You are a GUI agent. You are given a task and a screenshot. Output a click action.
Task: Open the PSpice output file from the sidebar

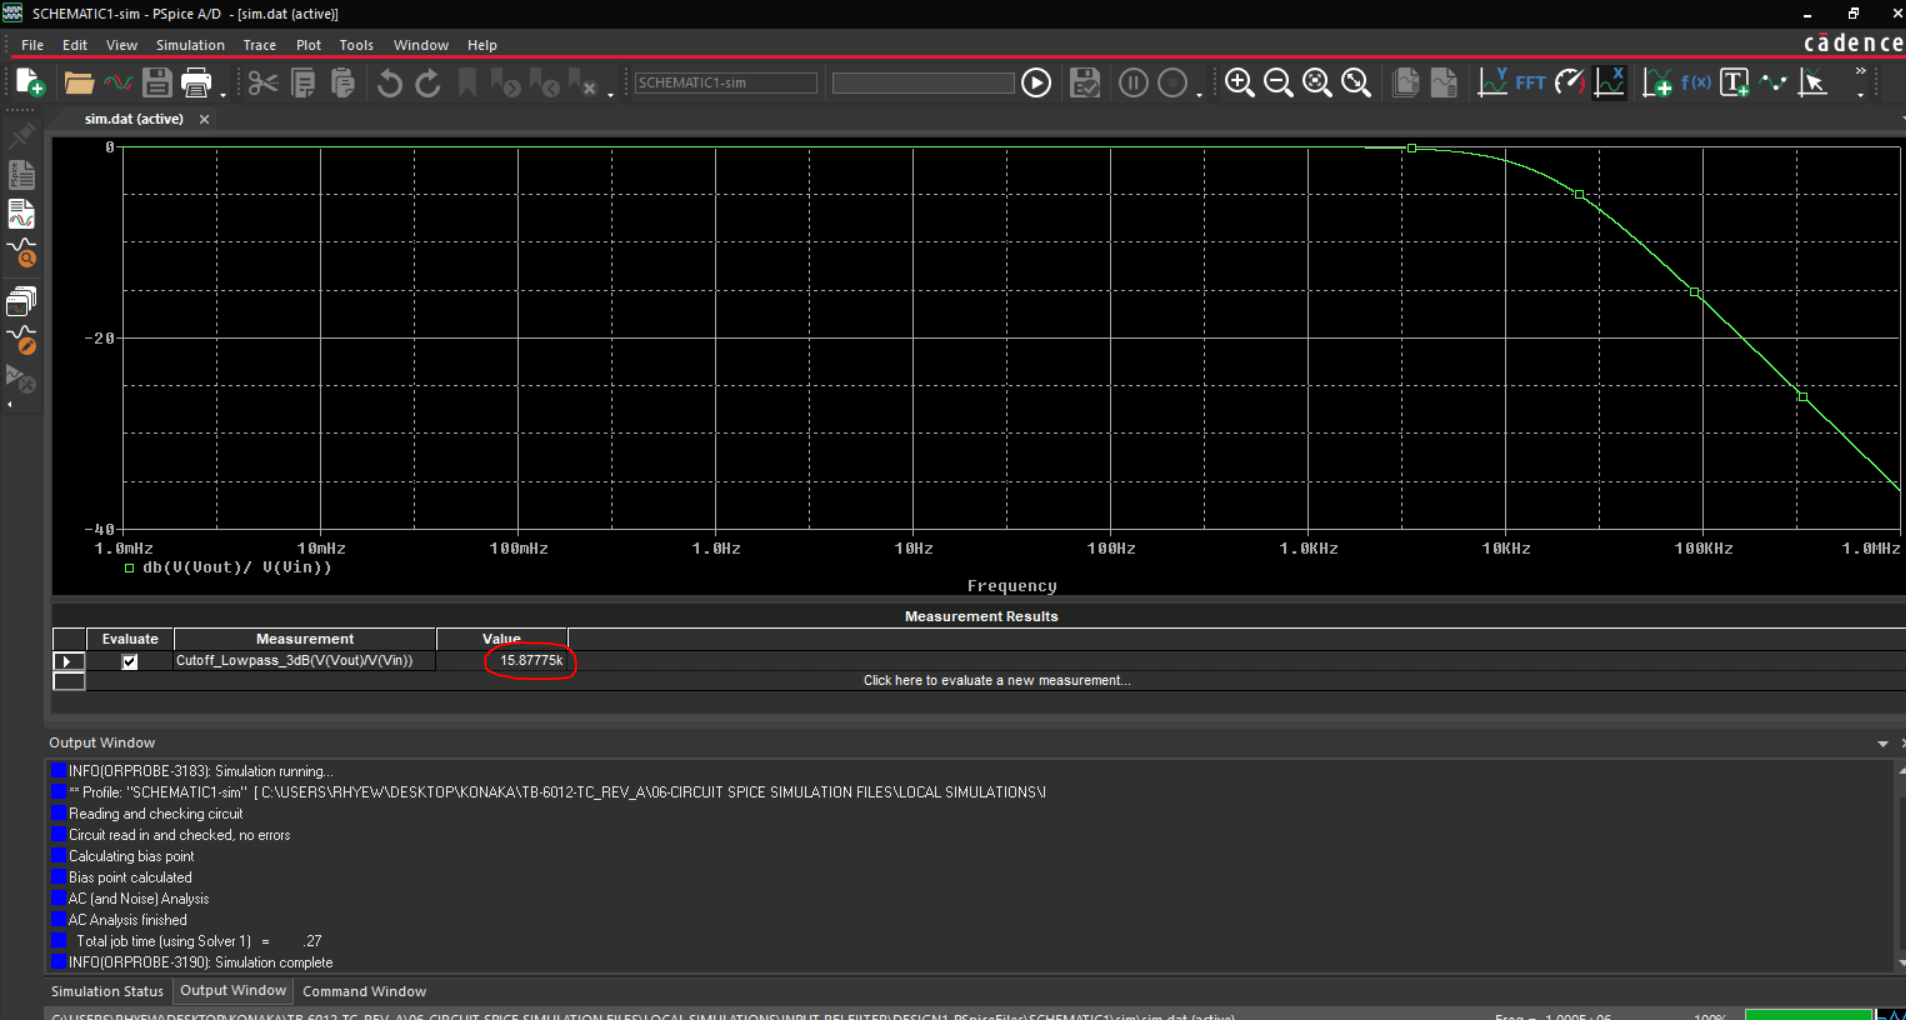click(22, 175)
